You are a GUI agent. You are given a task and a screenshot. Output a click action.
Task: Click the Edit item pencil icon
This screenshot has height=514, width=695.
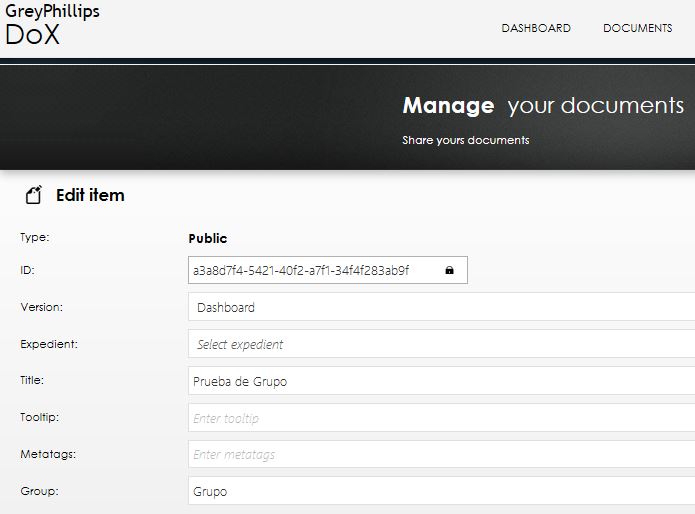point(34,195)
